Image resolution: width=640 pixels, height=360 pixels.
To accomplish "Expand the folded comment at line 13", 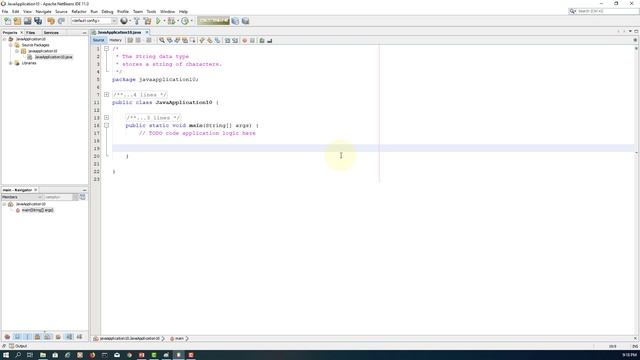I will point(106,118).
